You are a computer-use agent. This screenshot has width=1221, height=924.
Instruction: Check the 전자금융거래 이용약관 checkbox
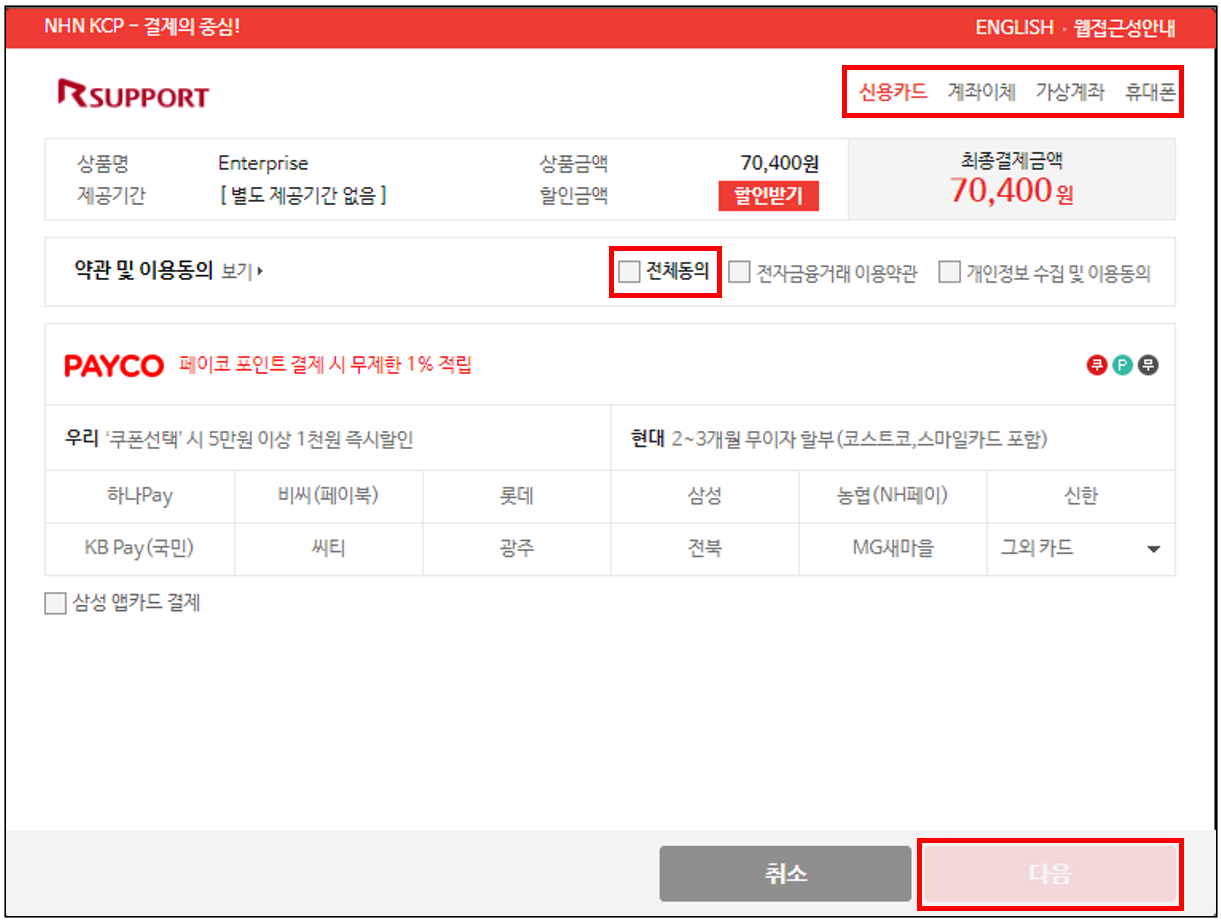tap(739, 272)
